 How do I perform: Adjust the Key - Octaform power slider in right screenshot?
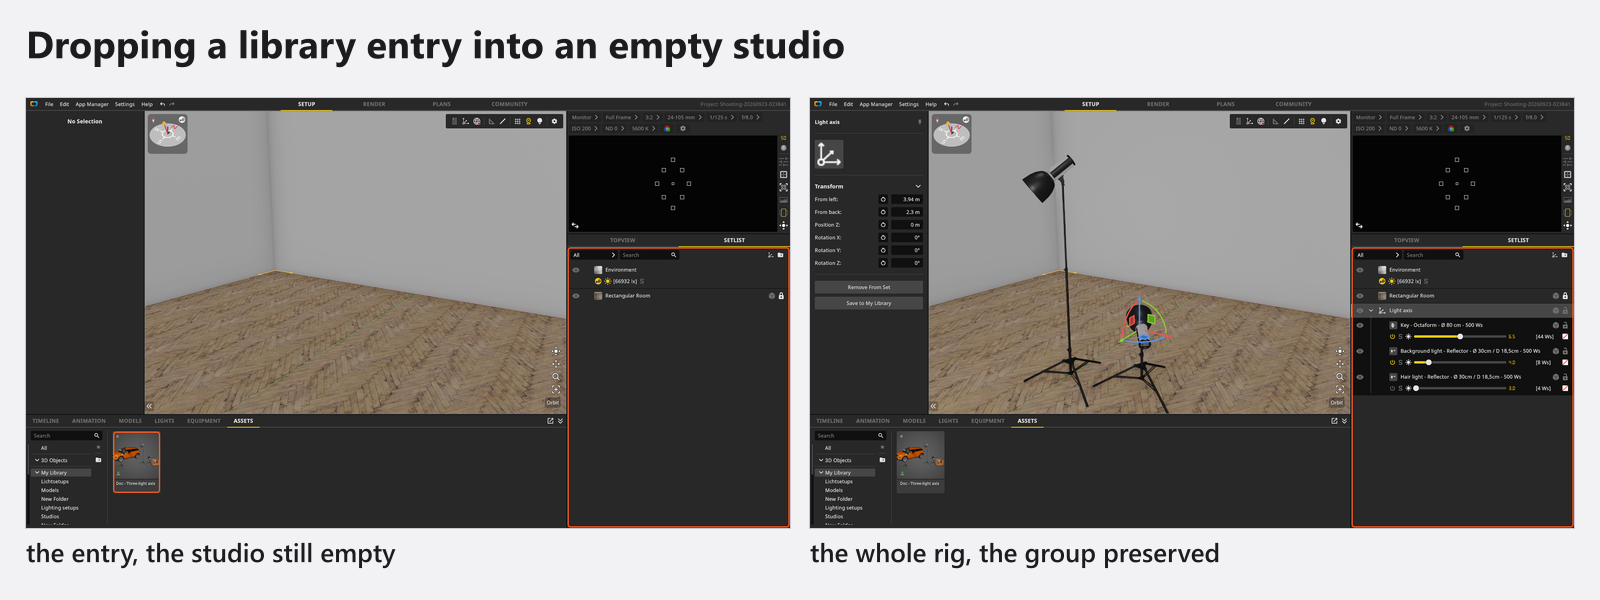click(x=1458, y=337)
